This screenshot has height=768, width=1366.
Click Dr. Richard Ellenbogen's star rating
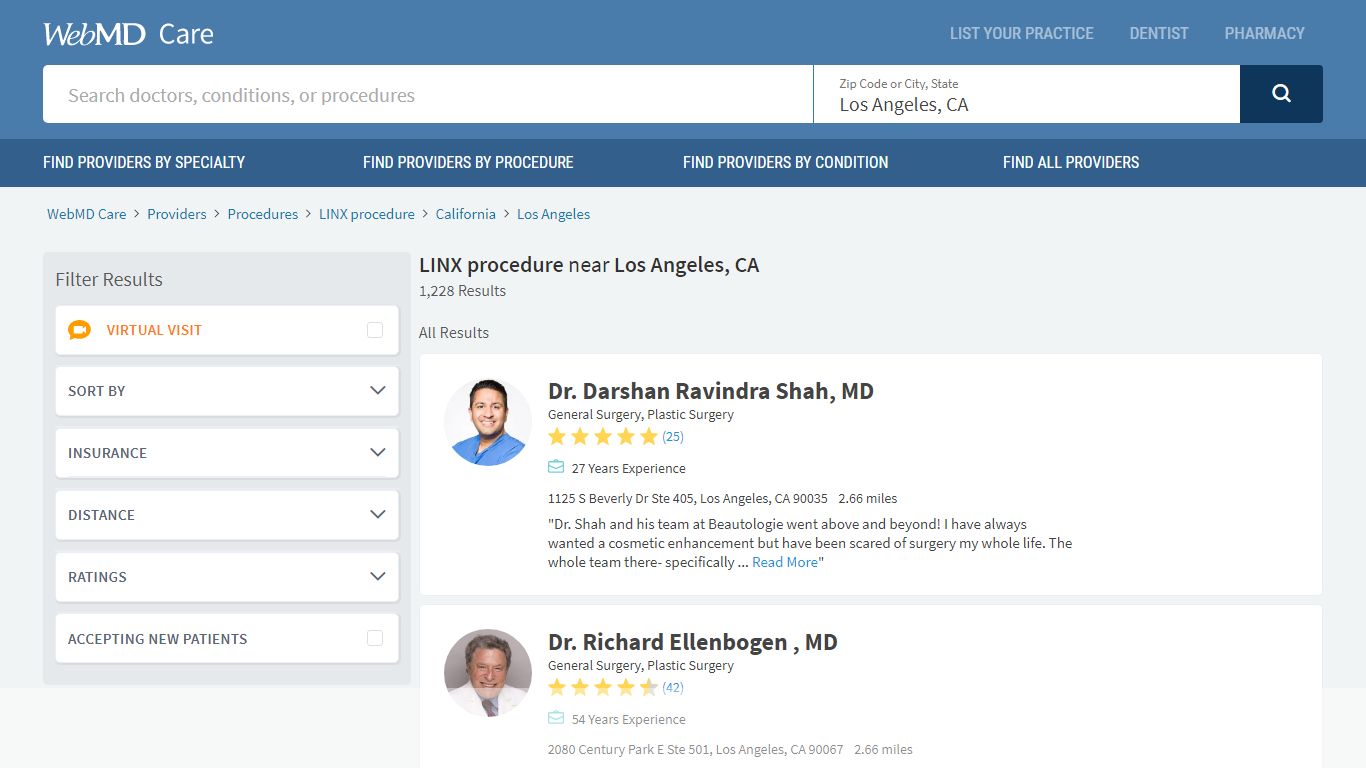click(x=603, y=687)
